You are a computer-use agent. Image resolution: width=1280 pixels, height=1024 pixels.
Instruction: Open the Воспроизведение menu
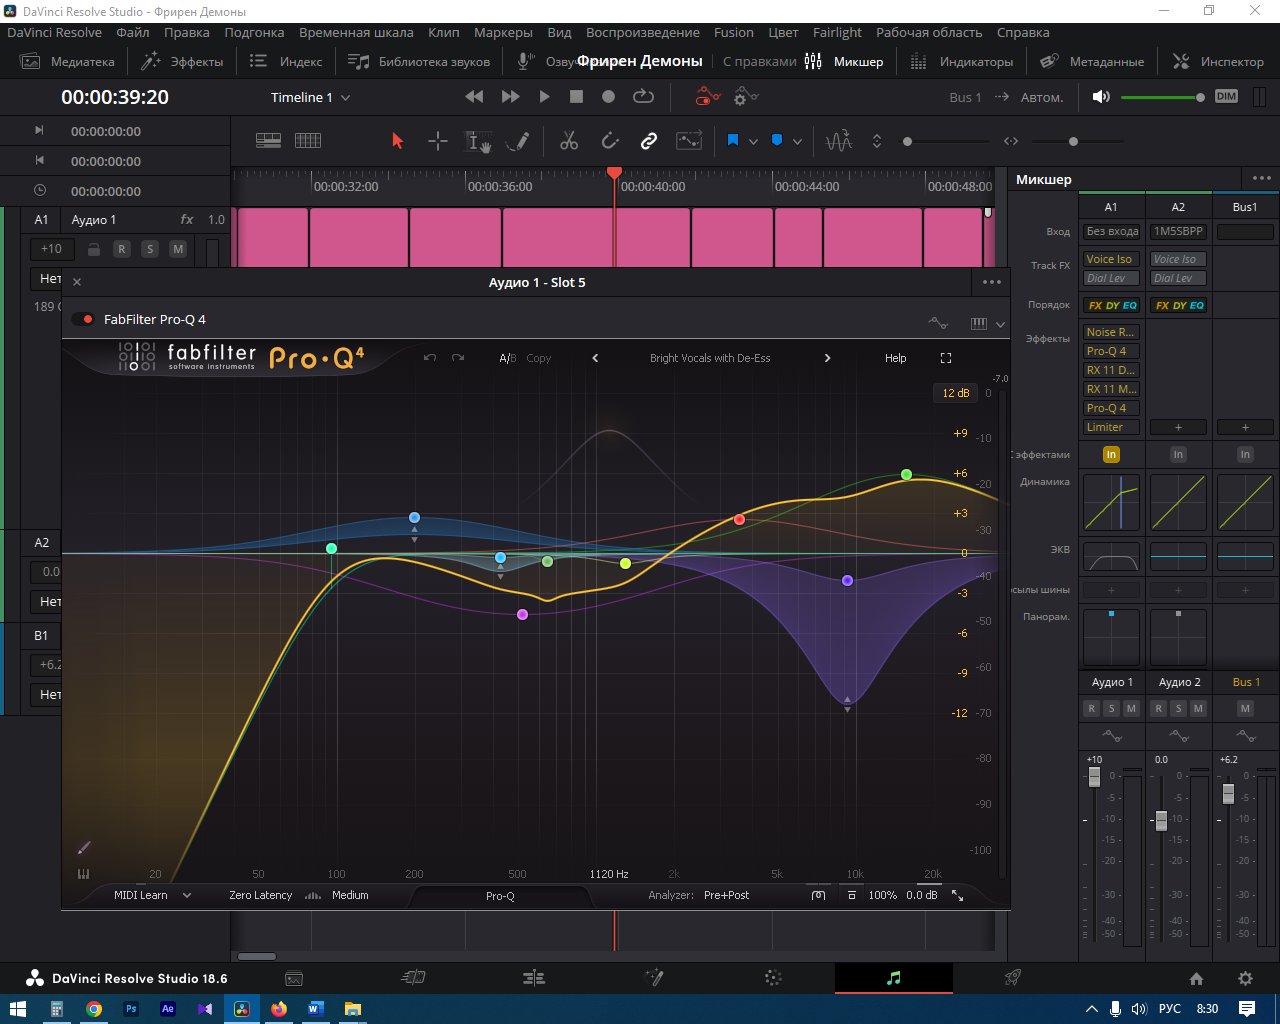643,32
